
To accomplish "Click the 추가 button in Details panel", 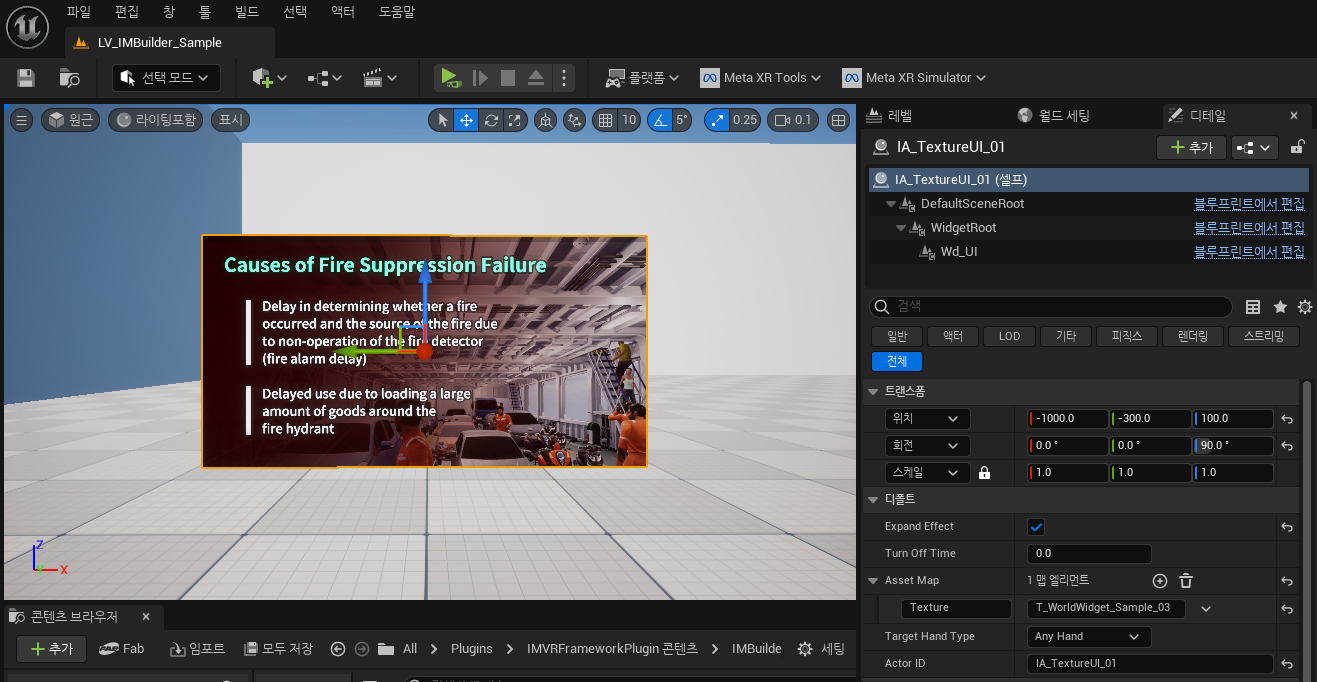I will [1190, 147].
